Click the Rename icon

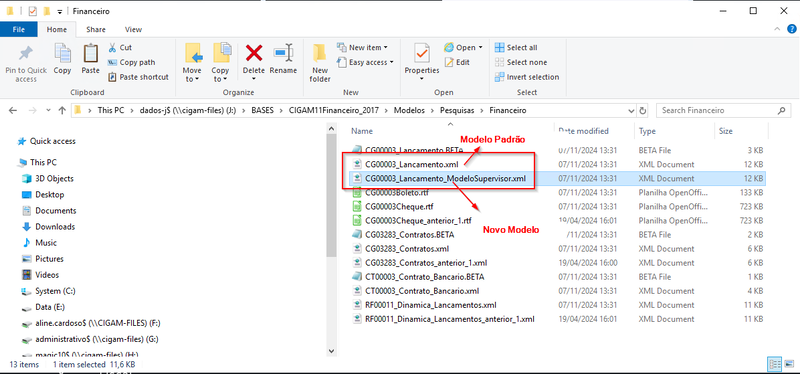(283, 53)
